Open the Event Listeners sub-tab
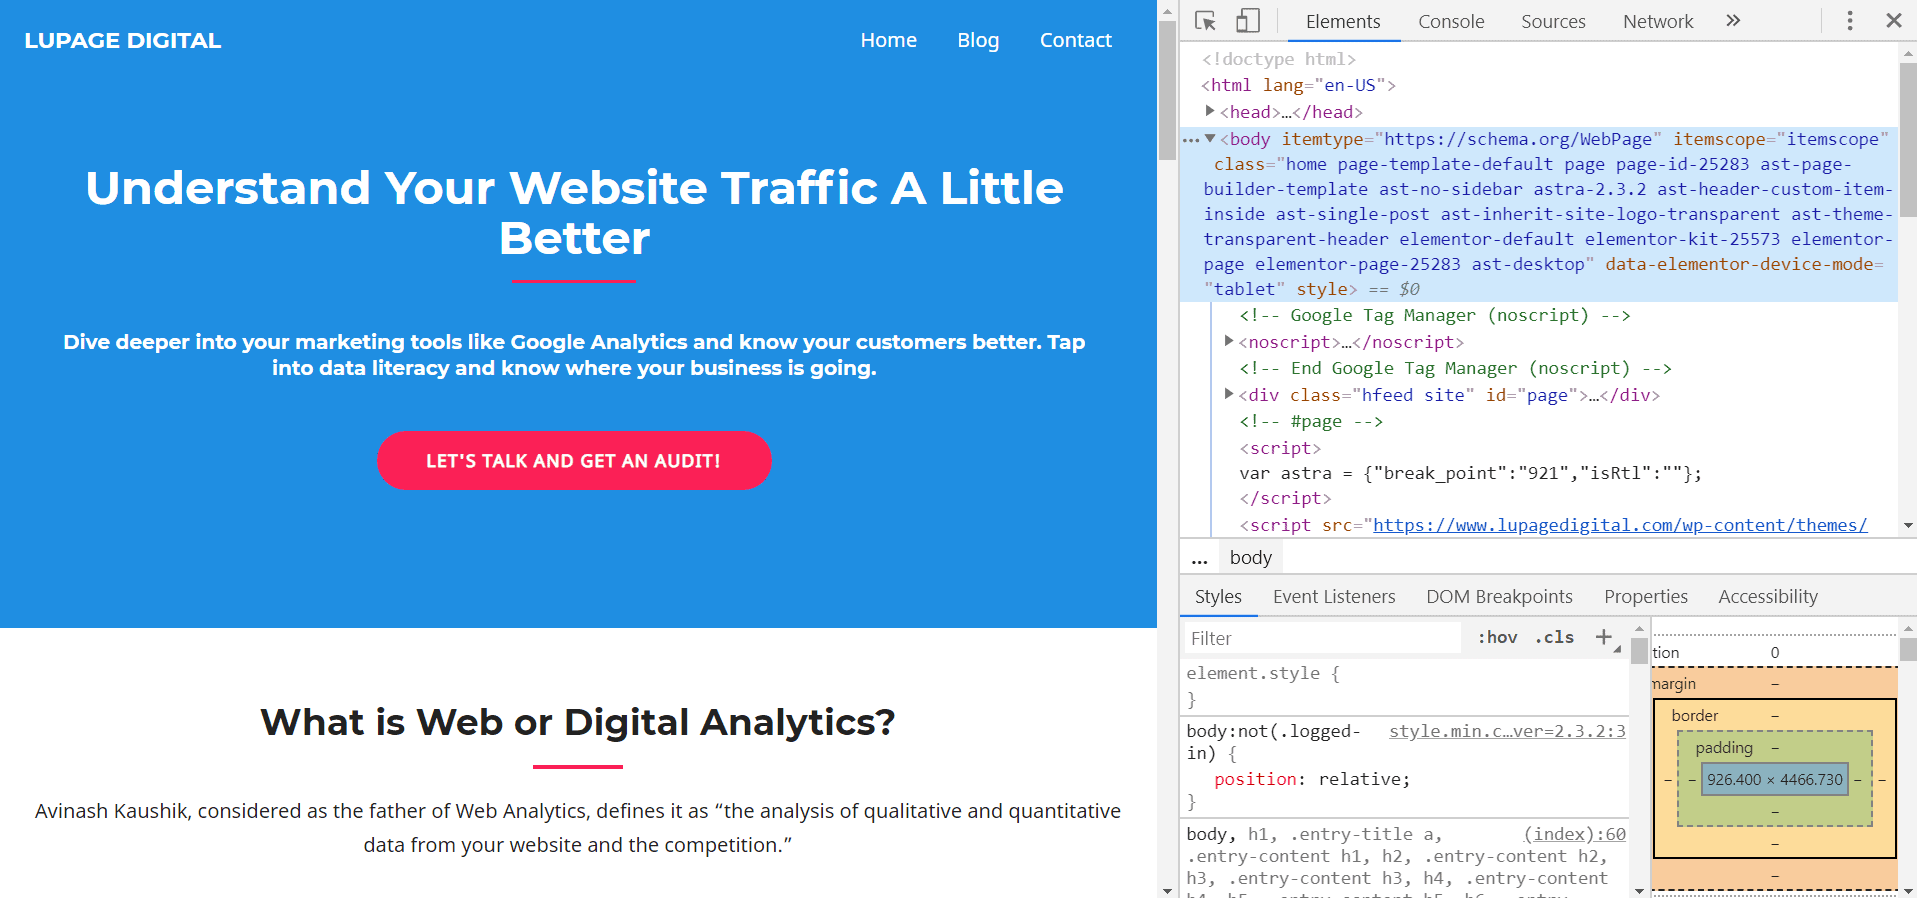1917x898 pixels. point(1334,596)
